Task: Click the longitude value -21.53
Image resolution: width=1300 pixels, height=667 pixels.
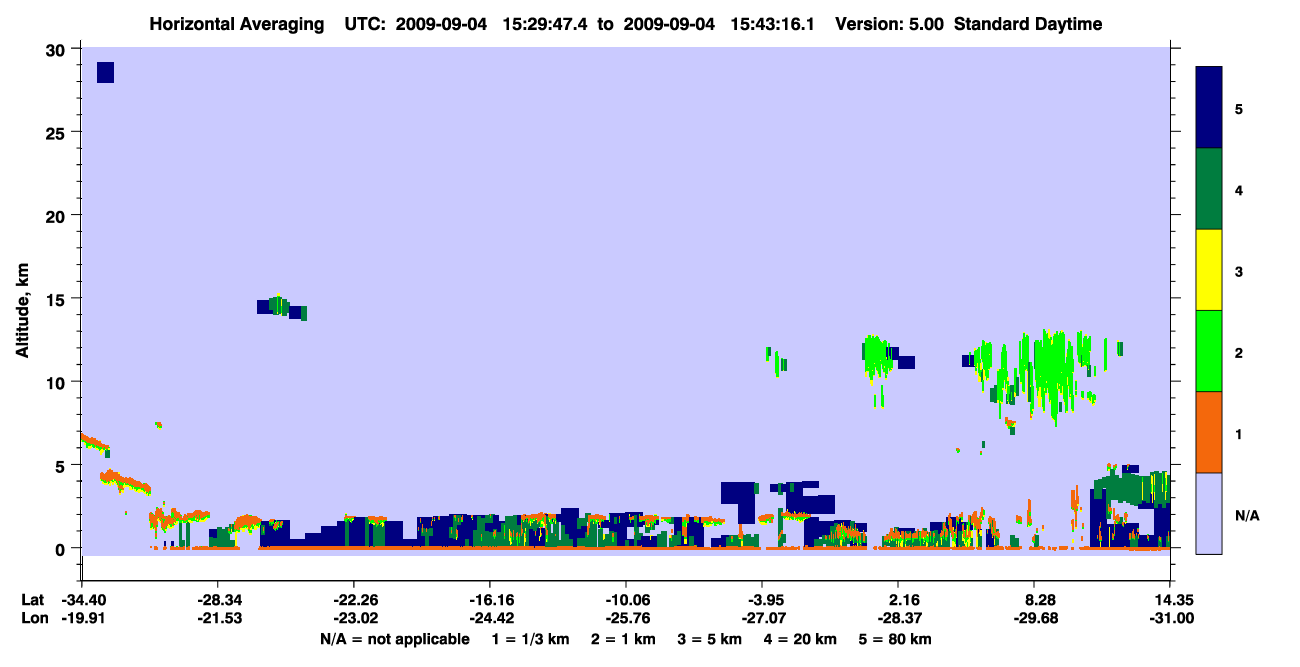Action: pyautogui.click(x=218, y=619)
